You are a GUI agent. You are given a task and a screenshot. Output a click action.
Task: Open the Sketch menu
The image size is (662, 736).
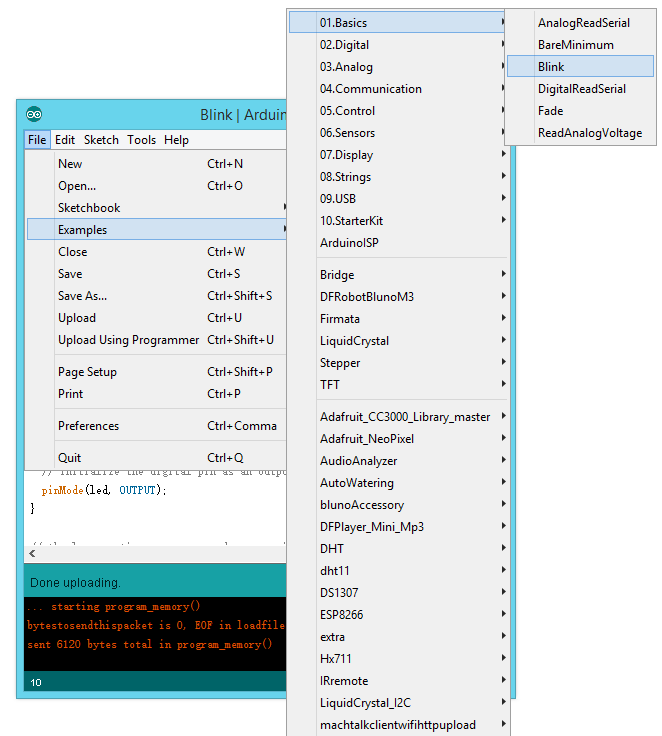101,140
